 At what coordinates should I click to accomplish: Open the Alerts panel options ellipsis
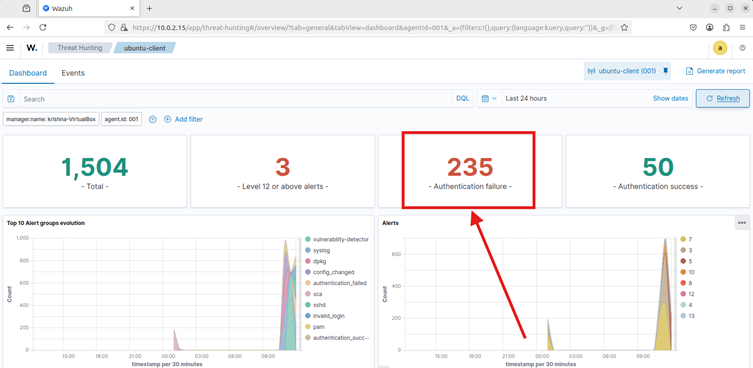tap(742, 222)
